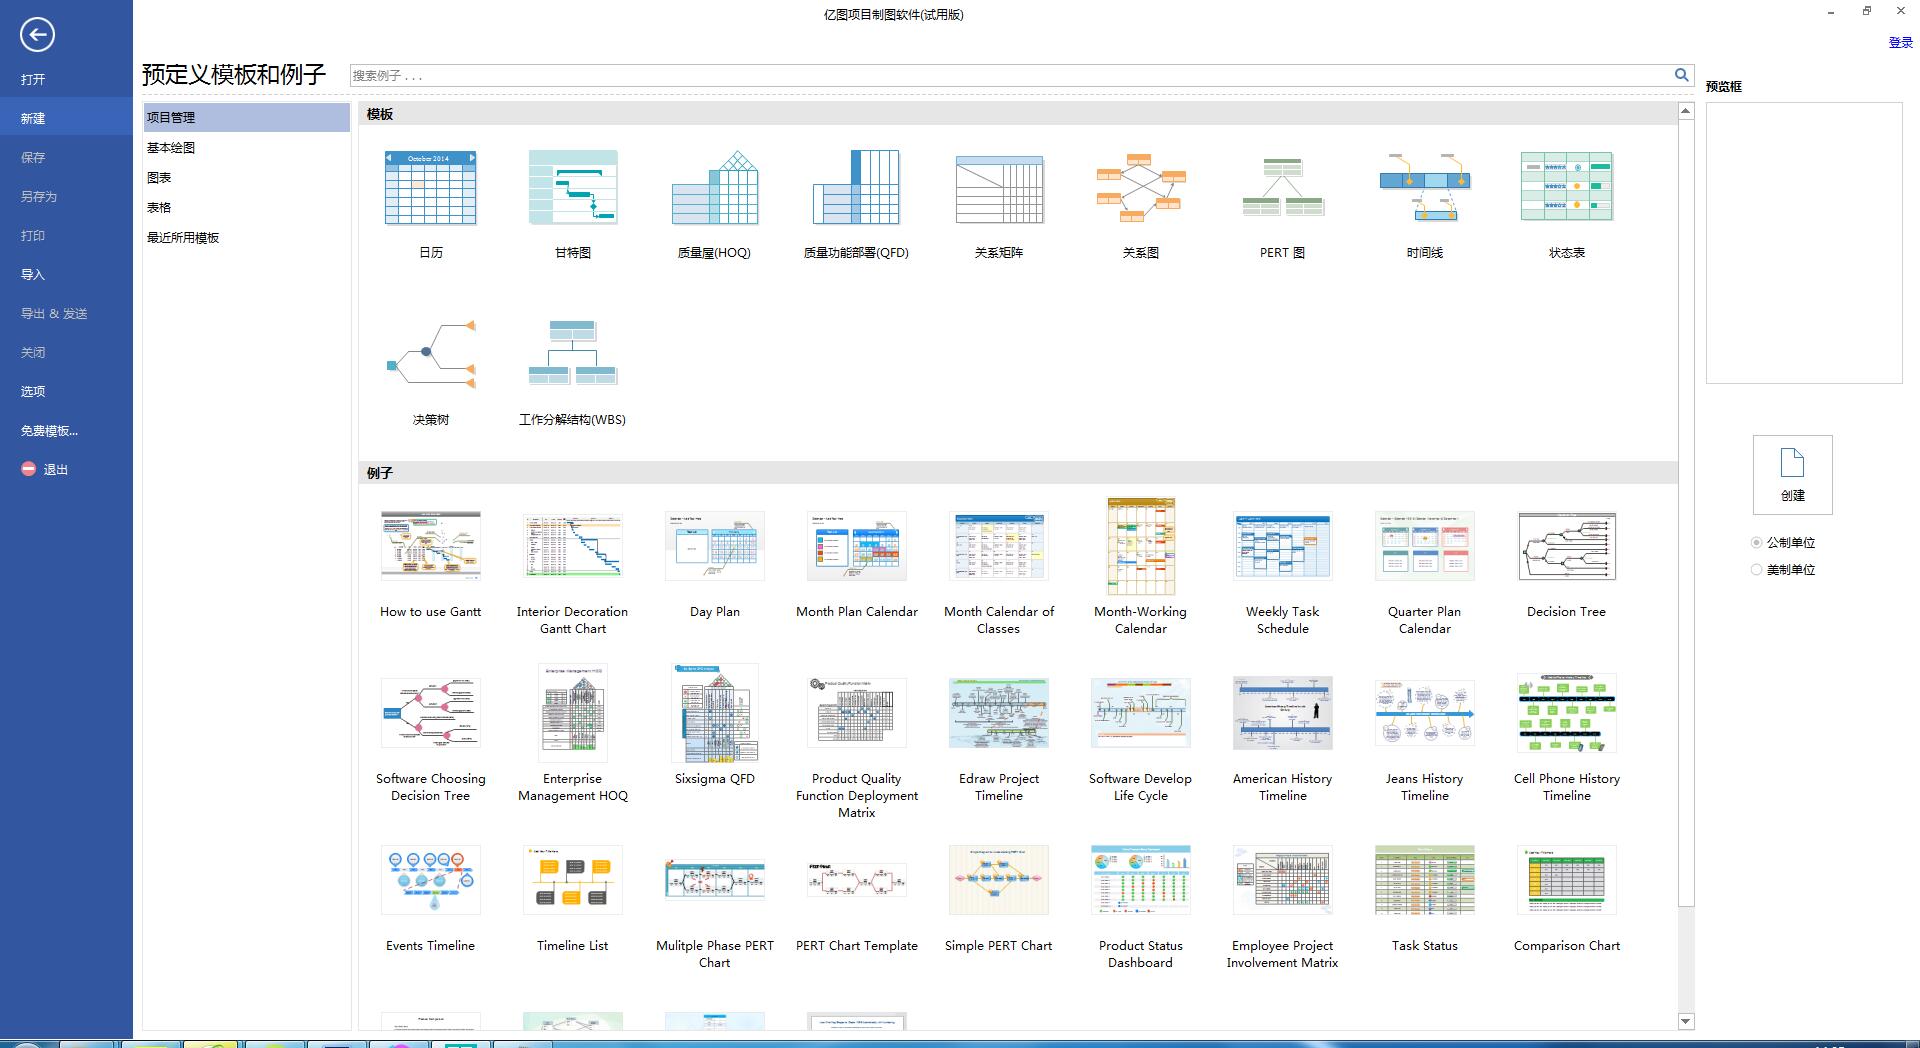Select the 公制单位 radio button
Image resolution: width=1920 pixels, height=1048 pixels.
1756,543
